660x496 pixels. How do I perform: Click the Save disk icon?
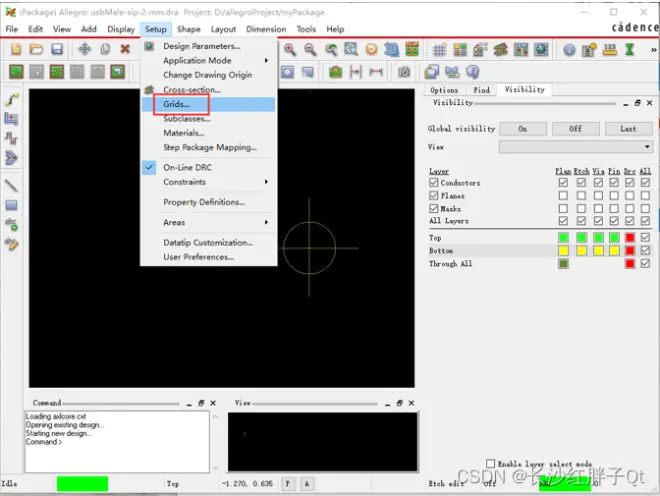(x=57, y=49)
